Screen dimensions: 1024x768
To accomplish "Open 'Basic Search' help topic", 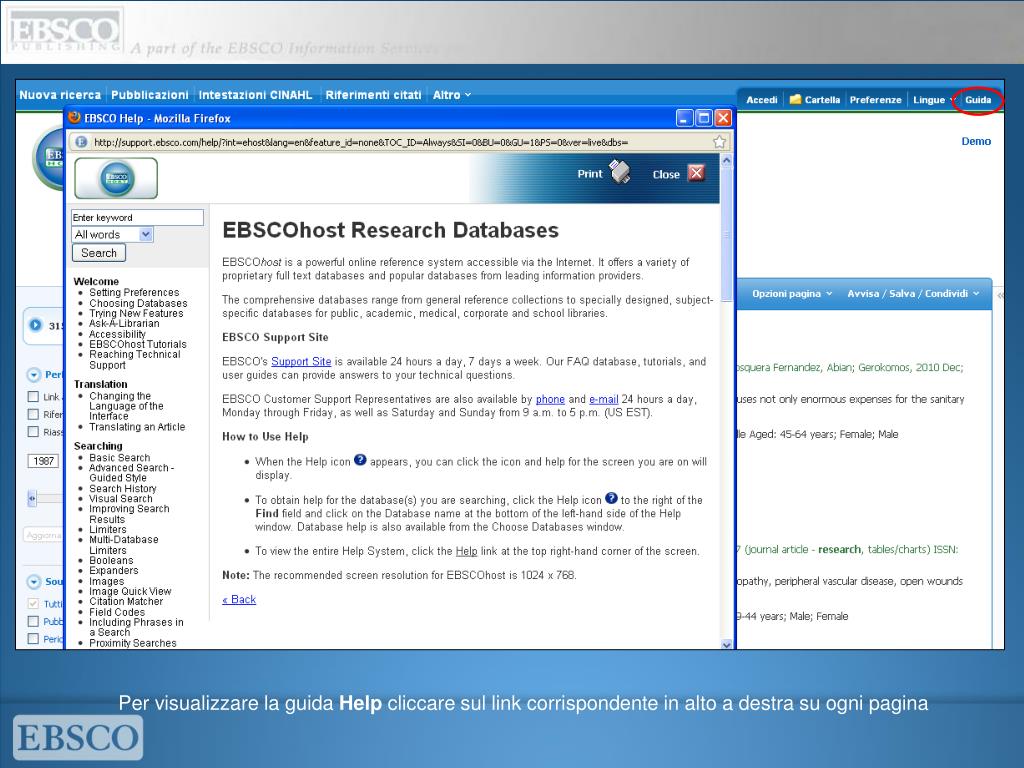I will tap(120, 458).
